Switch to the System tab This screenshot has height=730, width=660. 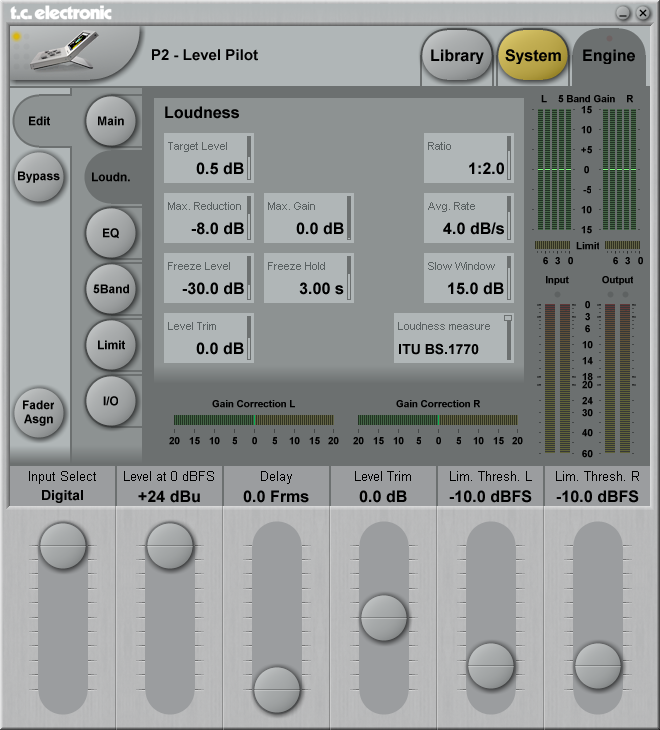click(533, 55)
